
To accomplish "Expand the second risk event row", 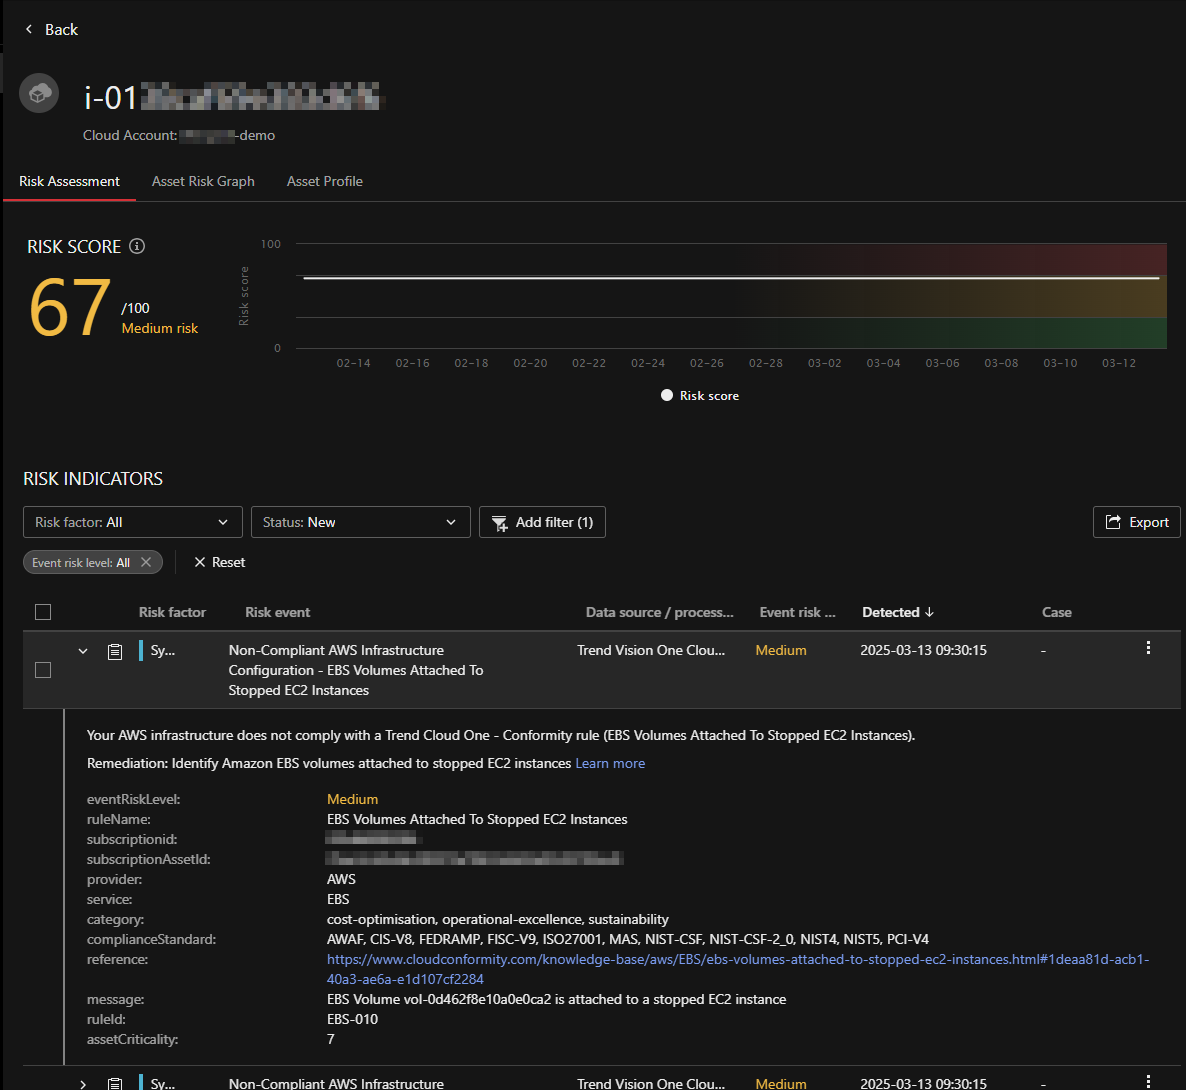I will (x=83, y=1083).
